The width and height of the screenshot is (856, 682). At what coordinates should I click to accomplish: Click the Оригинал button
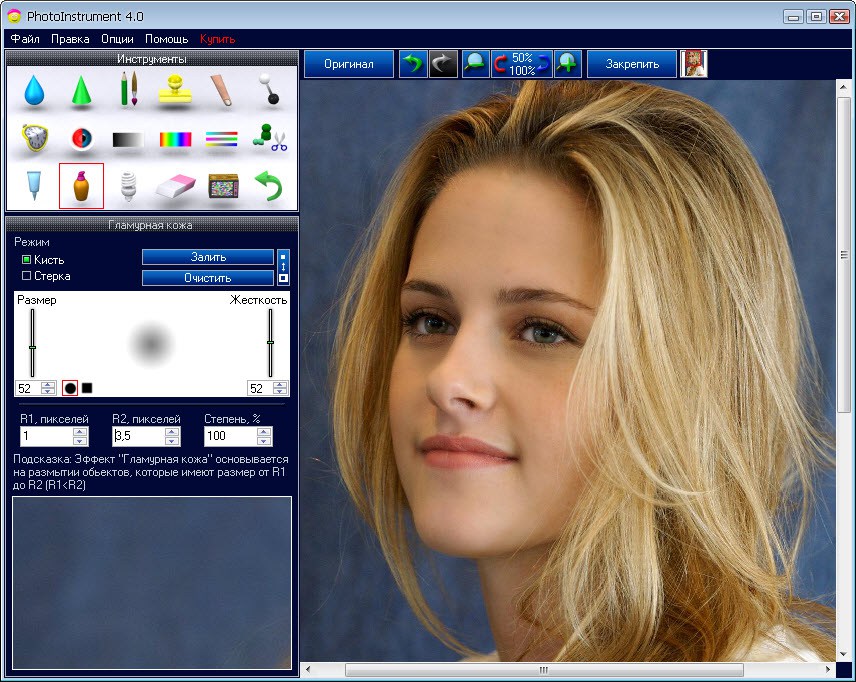tap(348, 63)
